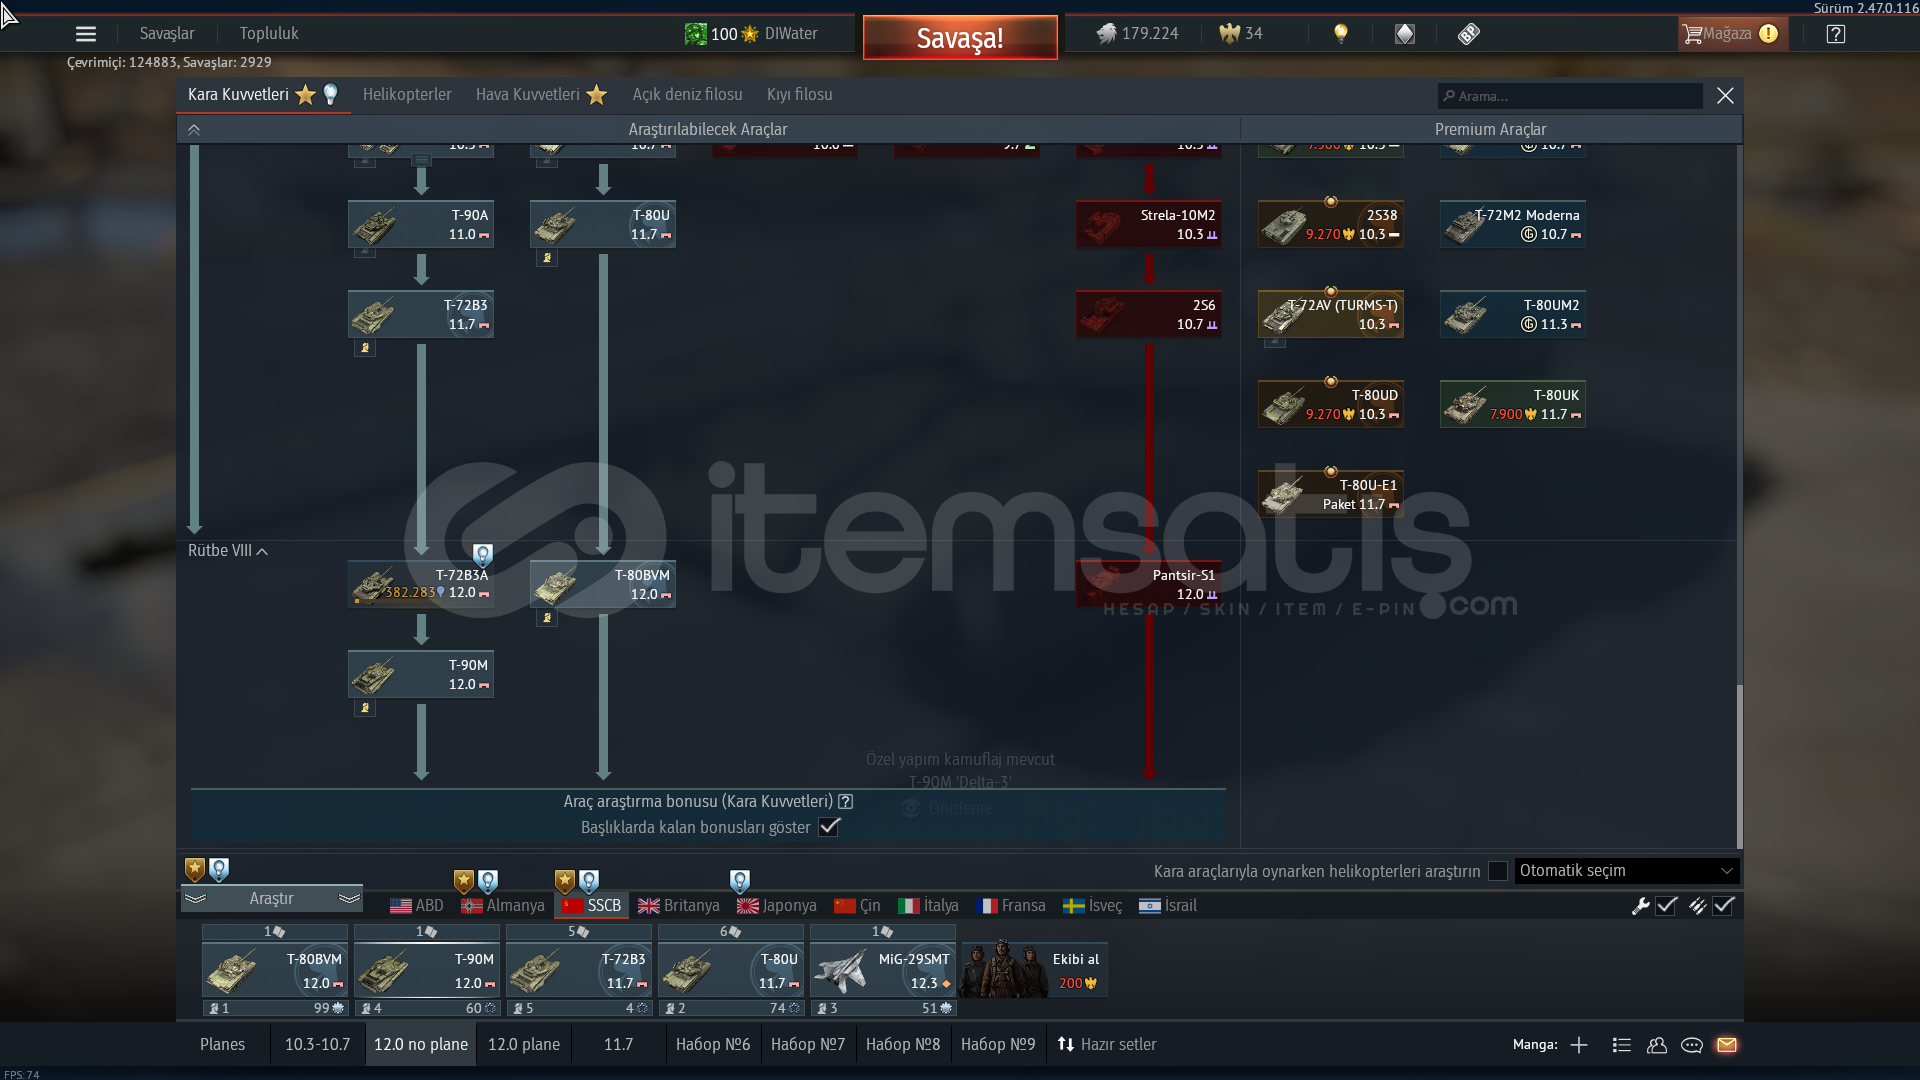
Task: Switch to Helikopterler tab
Action: [x=407, y=95]
